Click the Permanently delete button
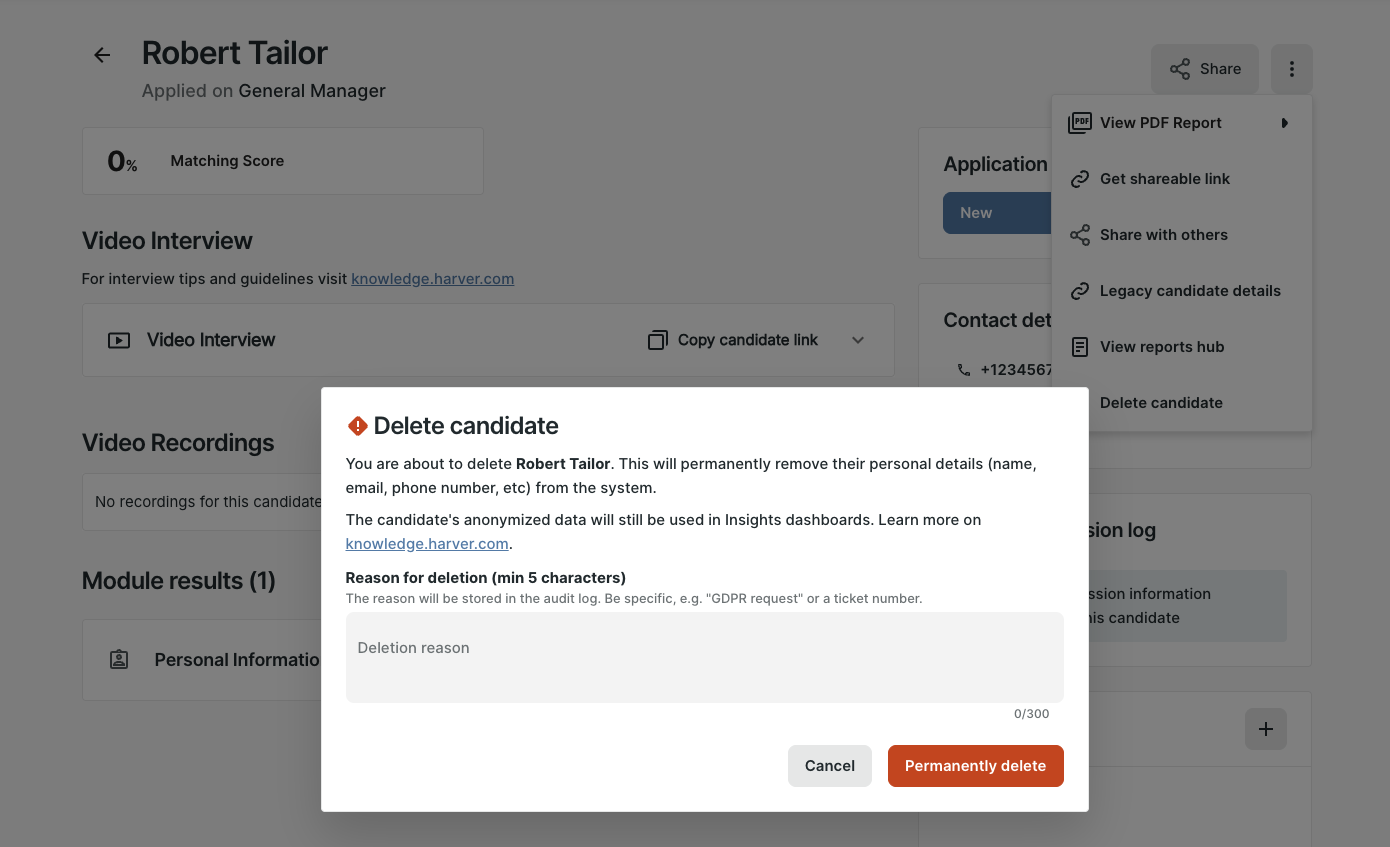 [975, 766]
